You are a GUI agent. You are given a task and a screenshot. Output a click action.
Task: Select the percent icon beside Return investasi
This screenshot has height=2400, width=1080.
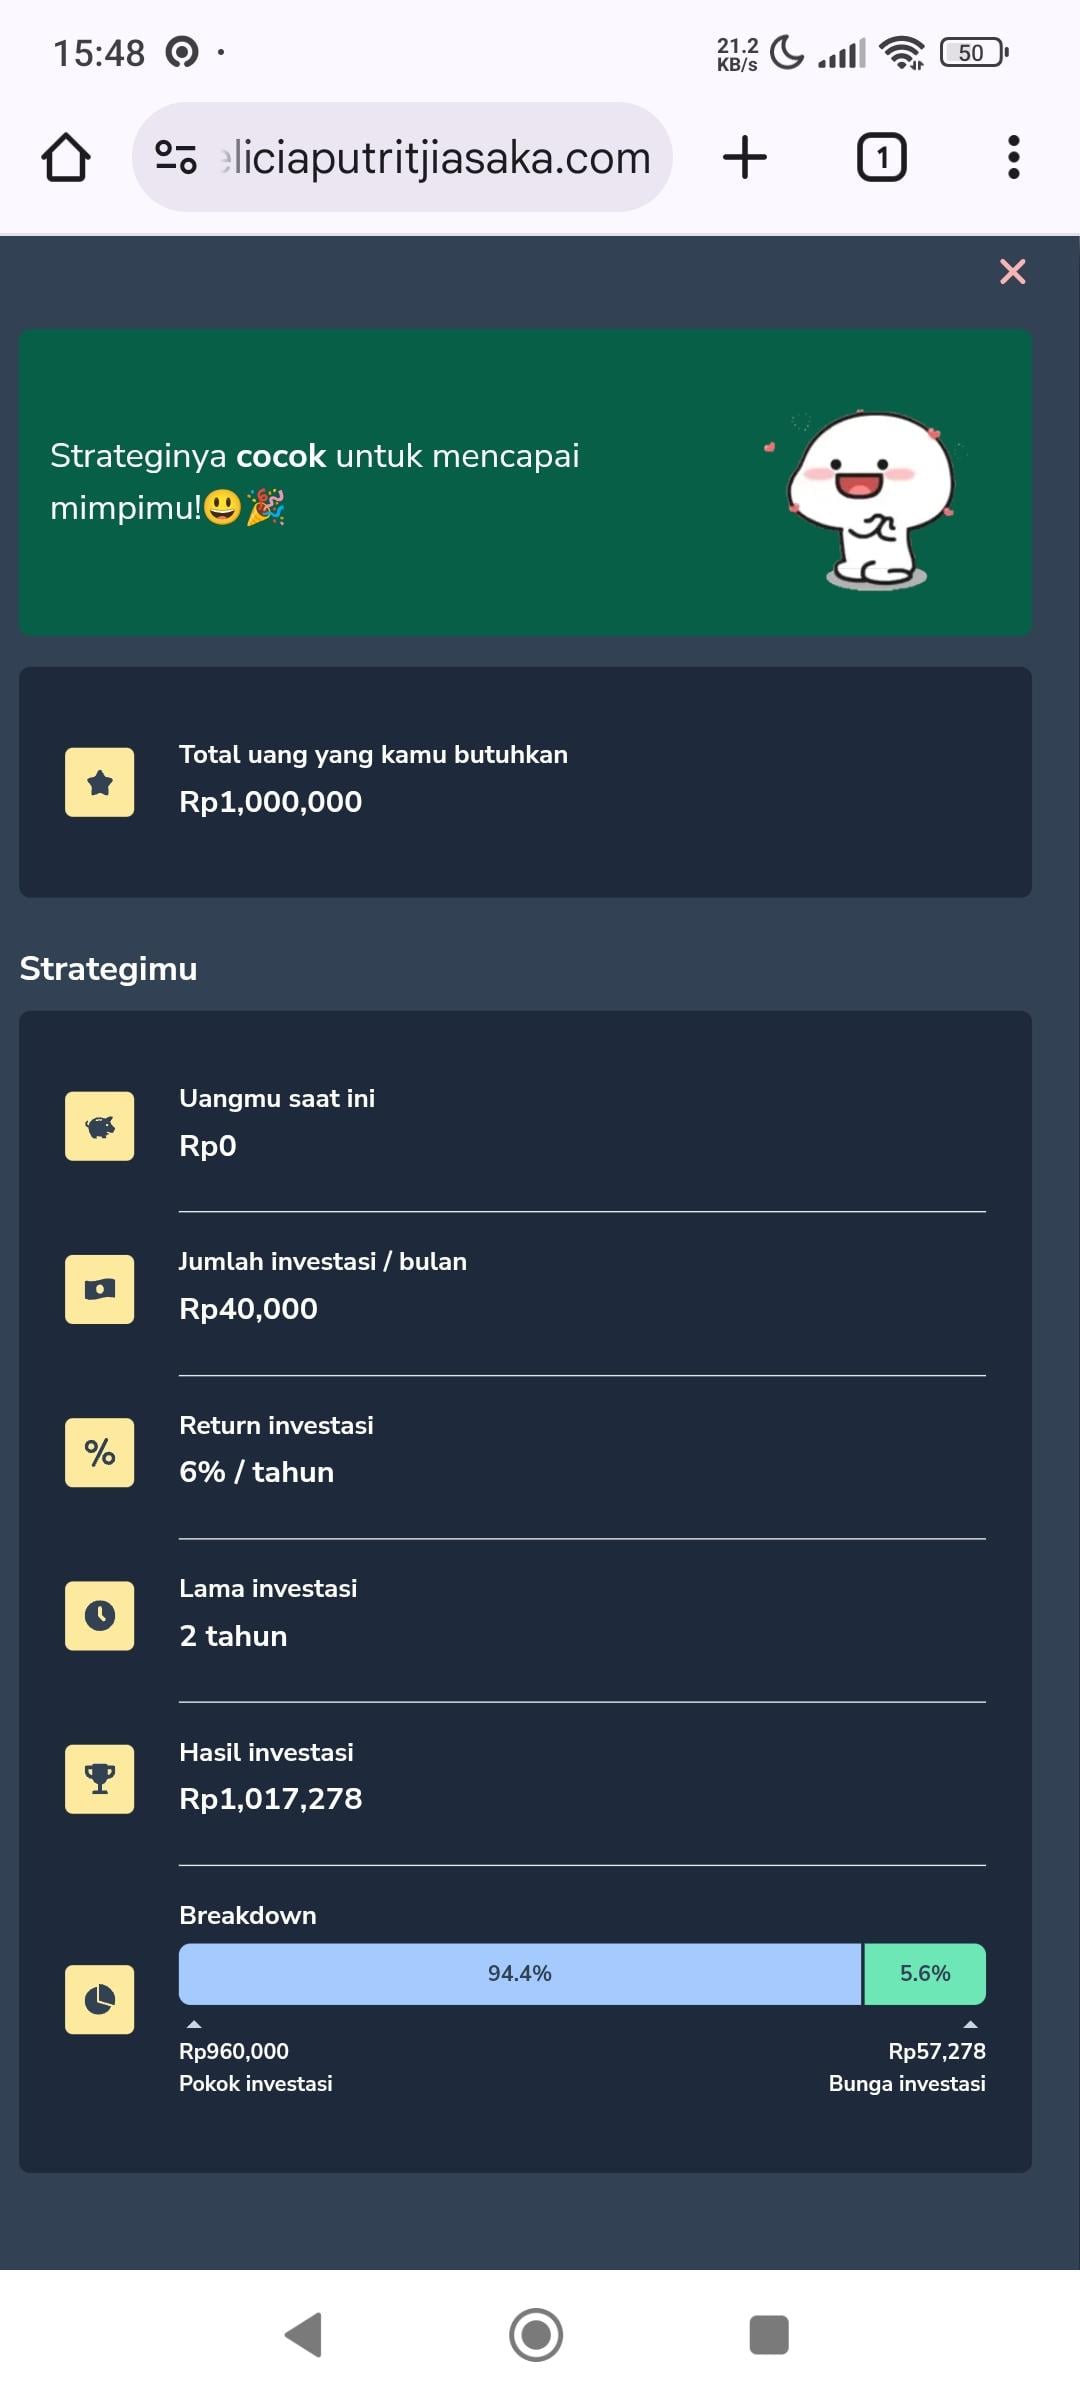pos(99,1452)
